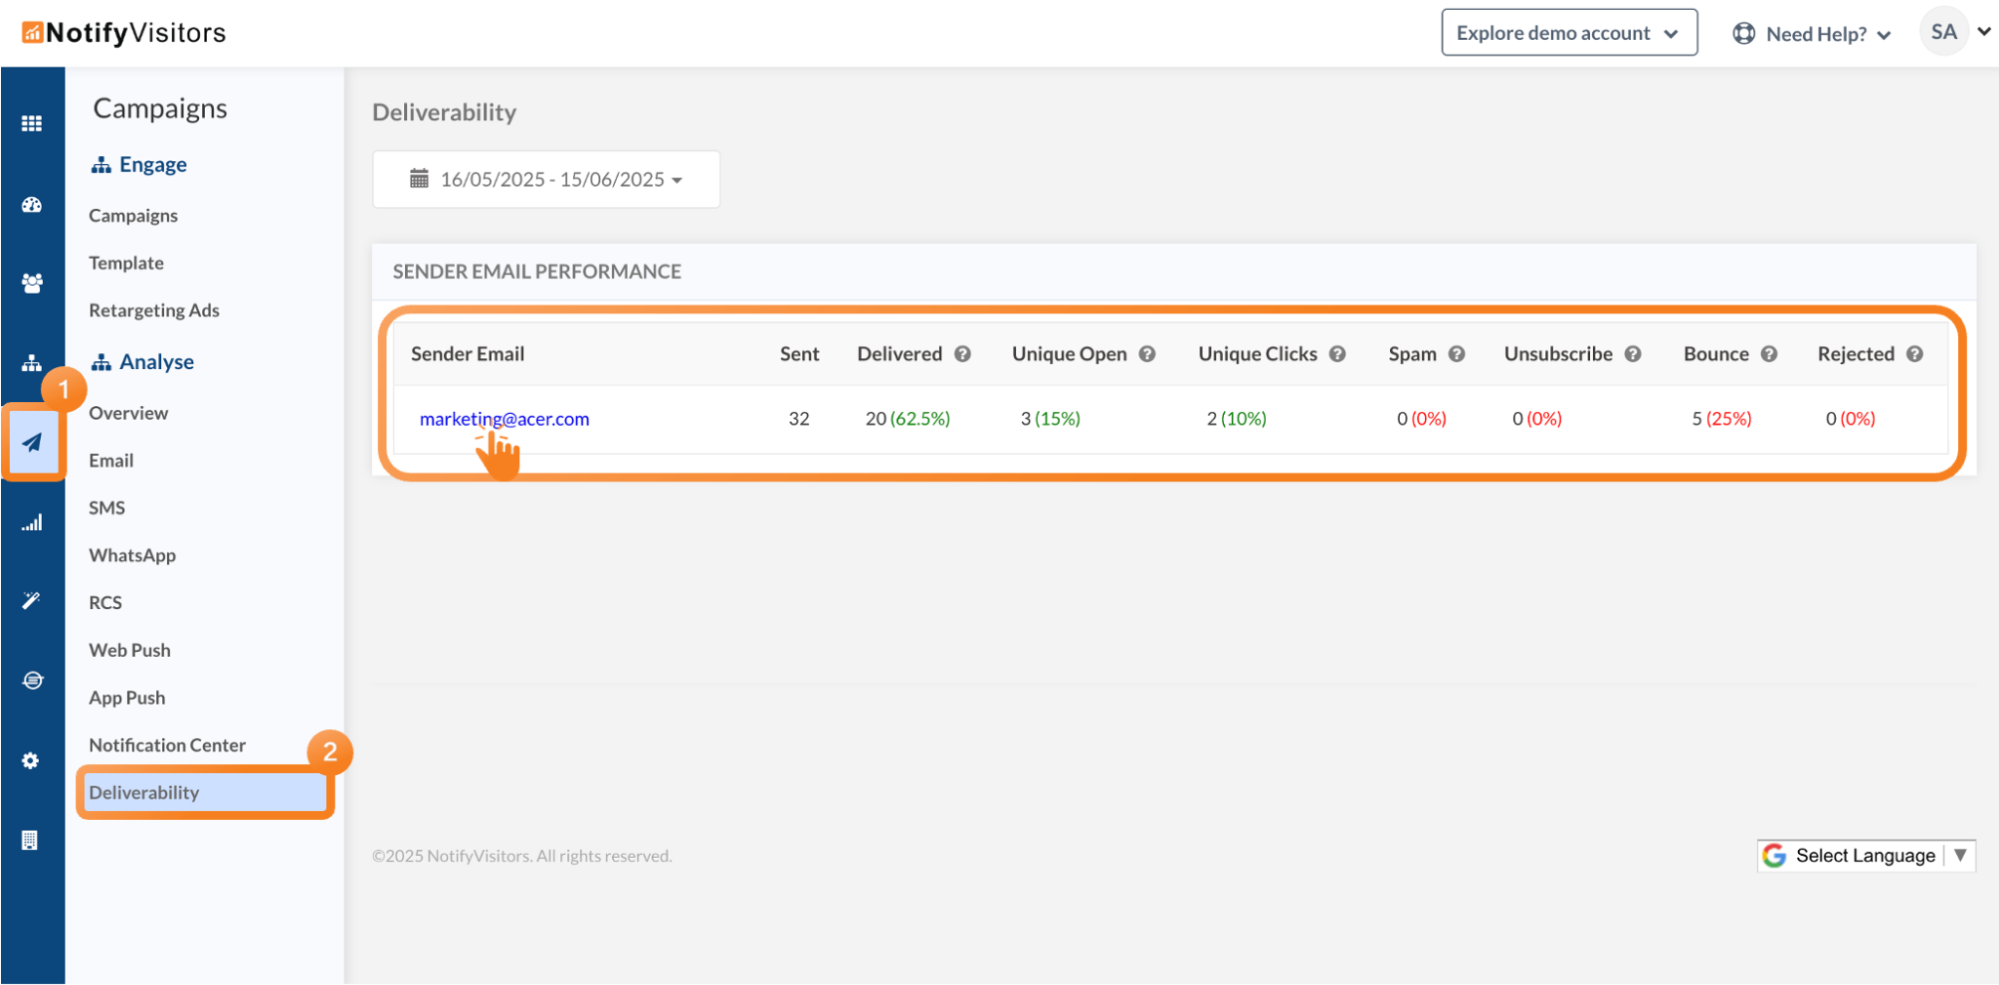
Task: Click the NotifyVisitors logo
Action: pyautogui.click(x=124, y=33)
